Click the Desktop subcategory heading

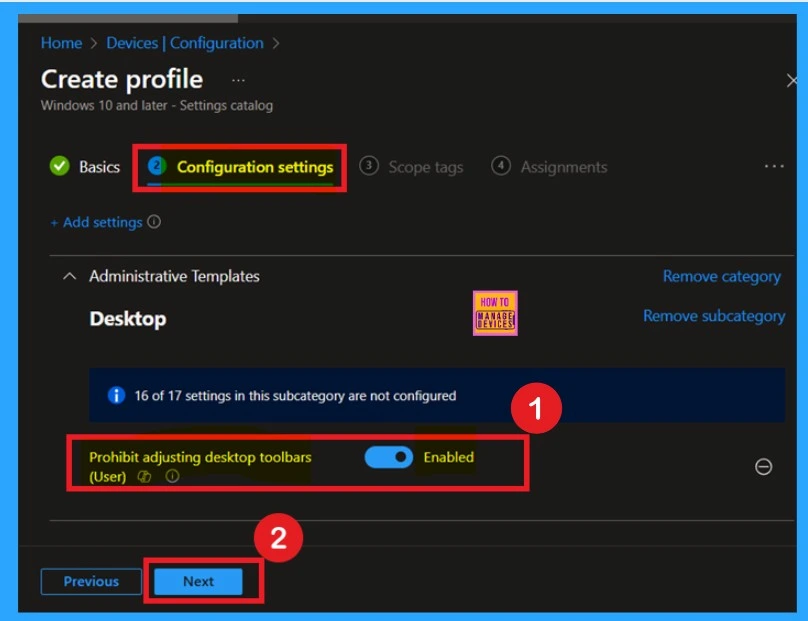tap(128, 318)
